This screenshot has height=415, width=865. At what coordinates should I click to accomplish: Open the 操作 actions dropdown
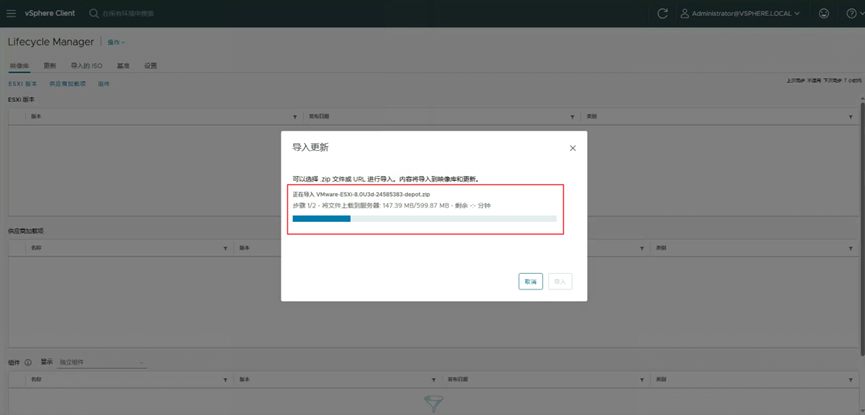pos(116,42)
